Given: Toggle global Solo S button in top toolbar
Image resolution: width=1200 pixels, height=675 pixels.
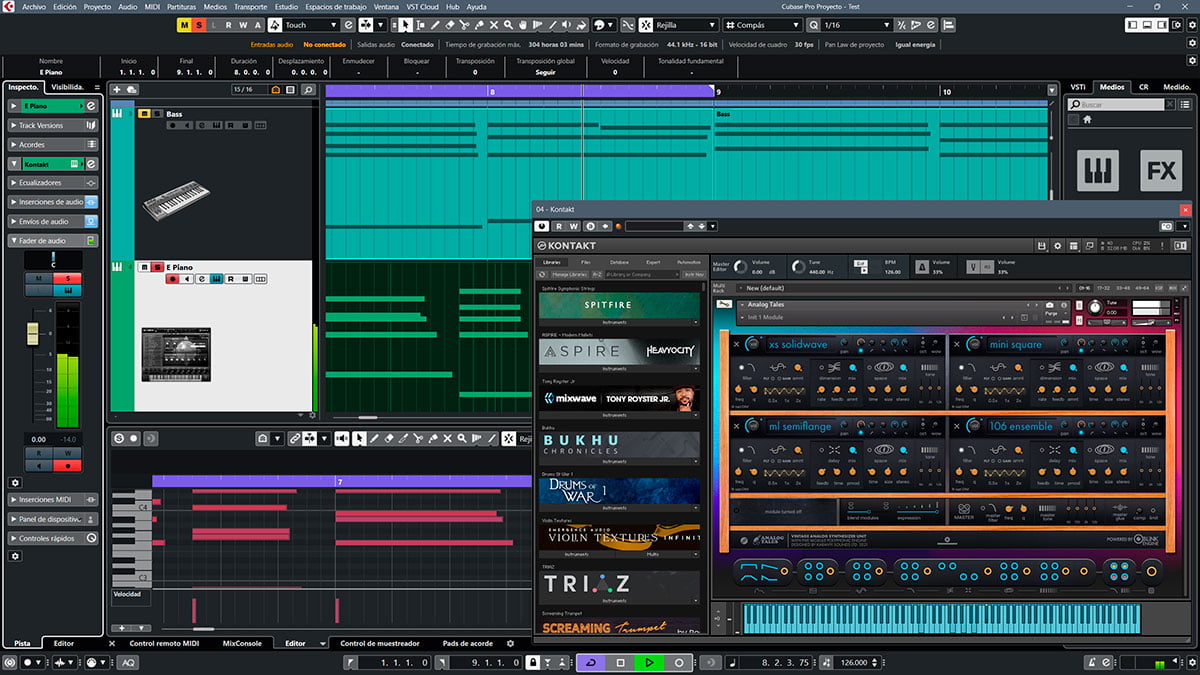Looking at the screenshot, I should [199, 25].
